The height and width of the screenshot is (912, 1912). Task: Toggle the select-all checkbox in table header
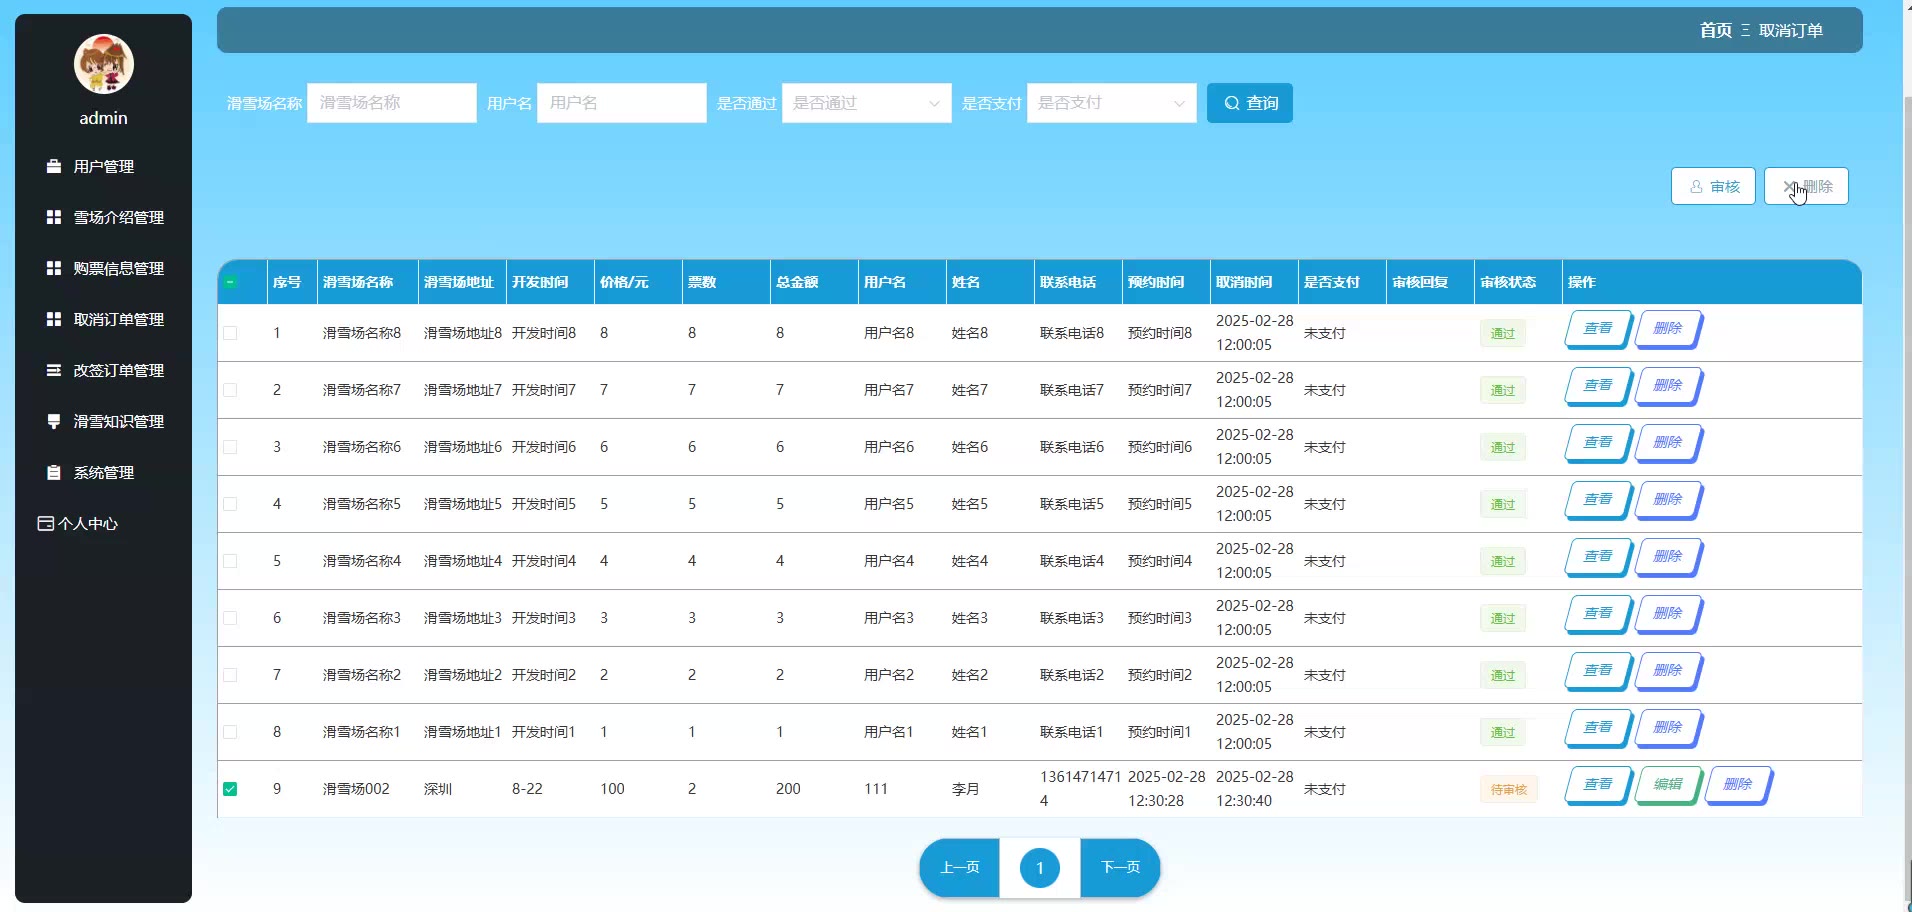(x=230, y=282)
